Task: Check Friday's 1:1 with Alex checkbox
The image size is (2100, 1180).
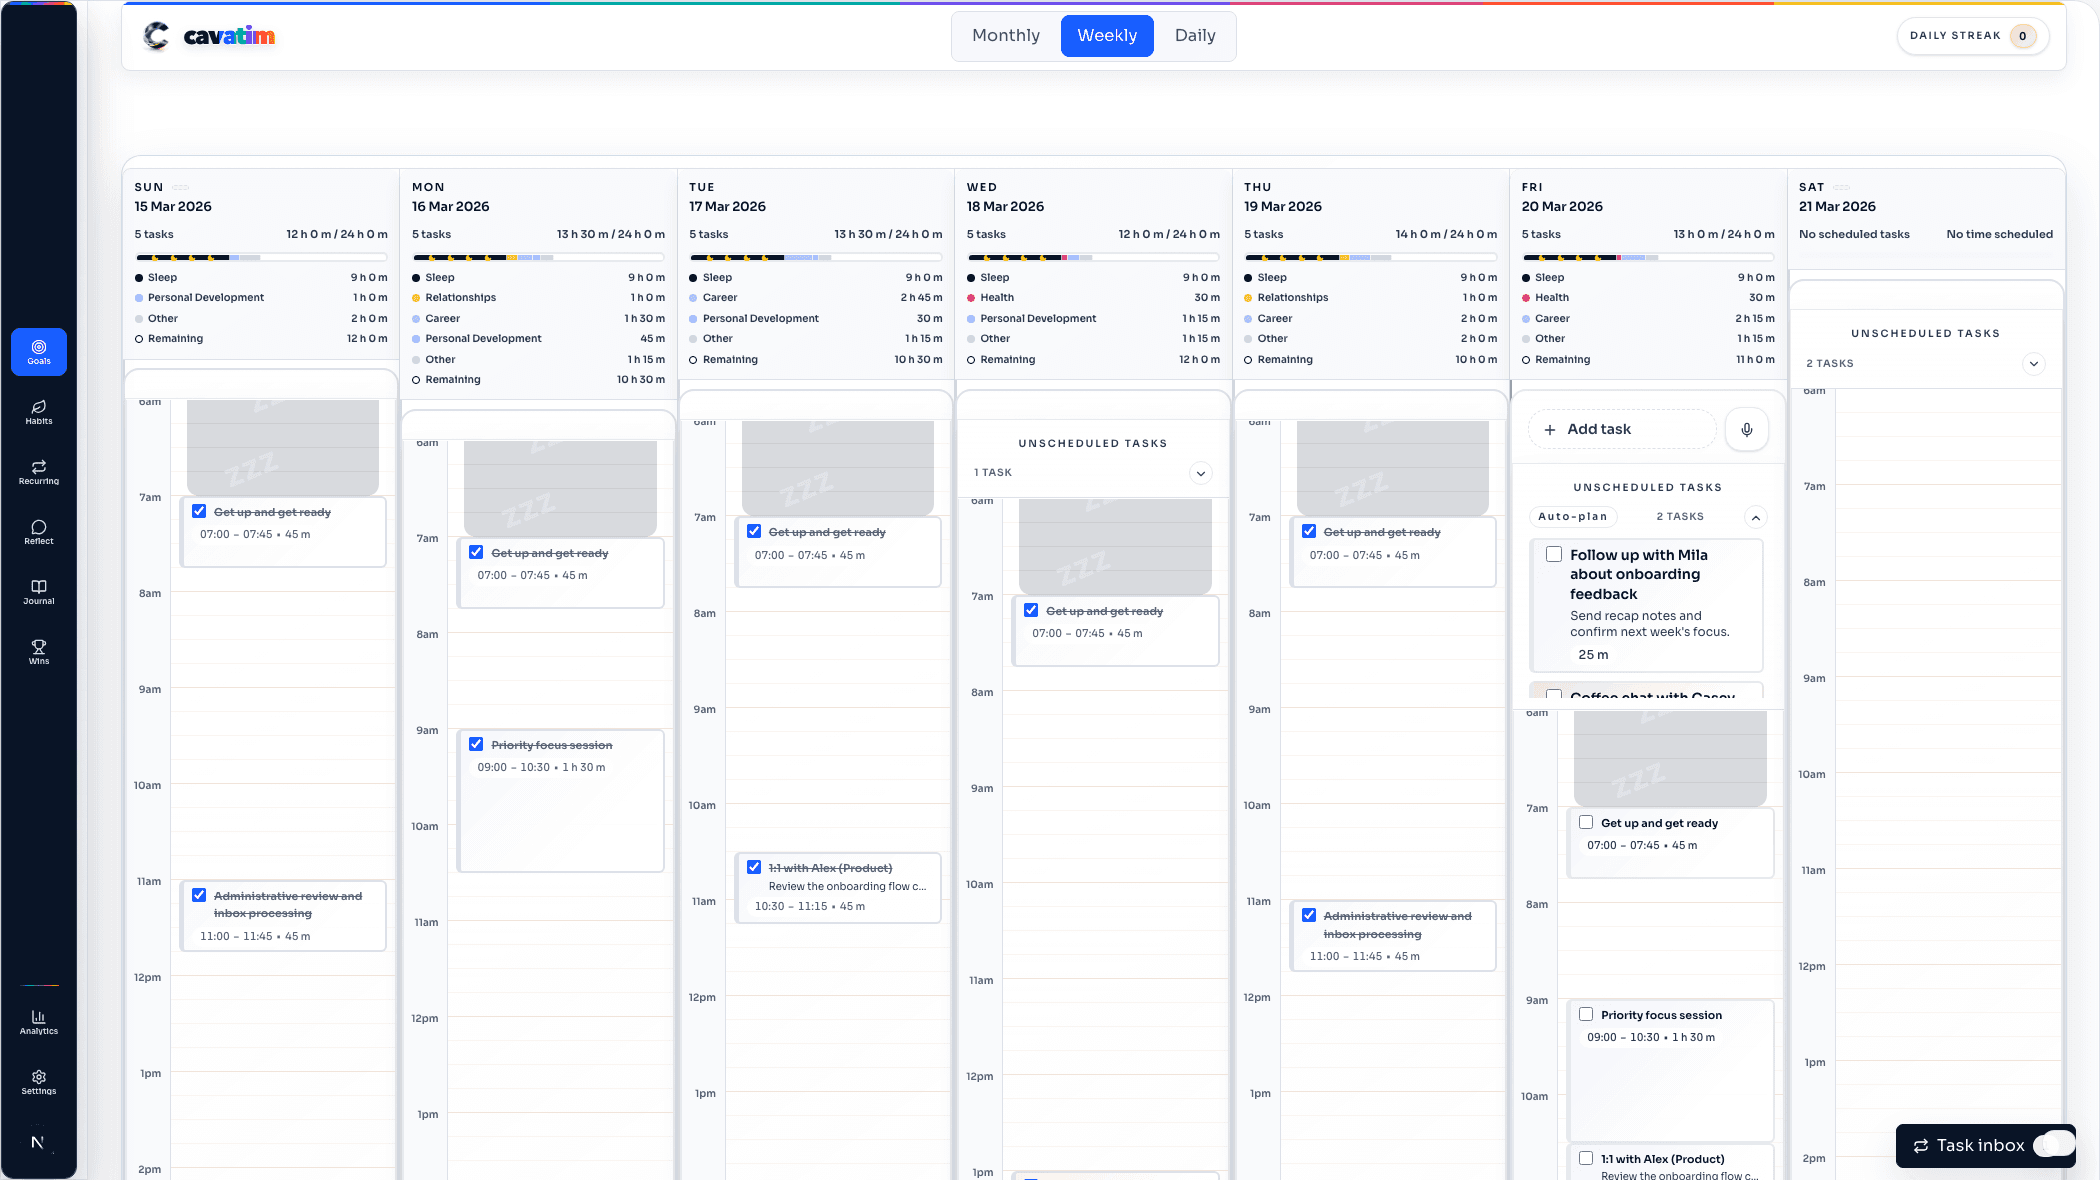Action: pos(1586,1158)
